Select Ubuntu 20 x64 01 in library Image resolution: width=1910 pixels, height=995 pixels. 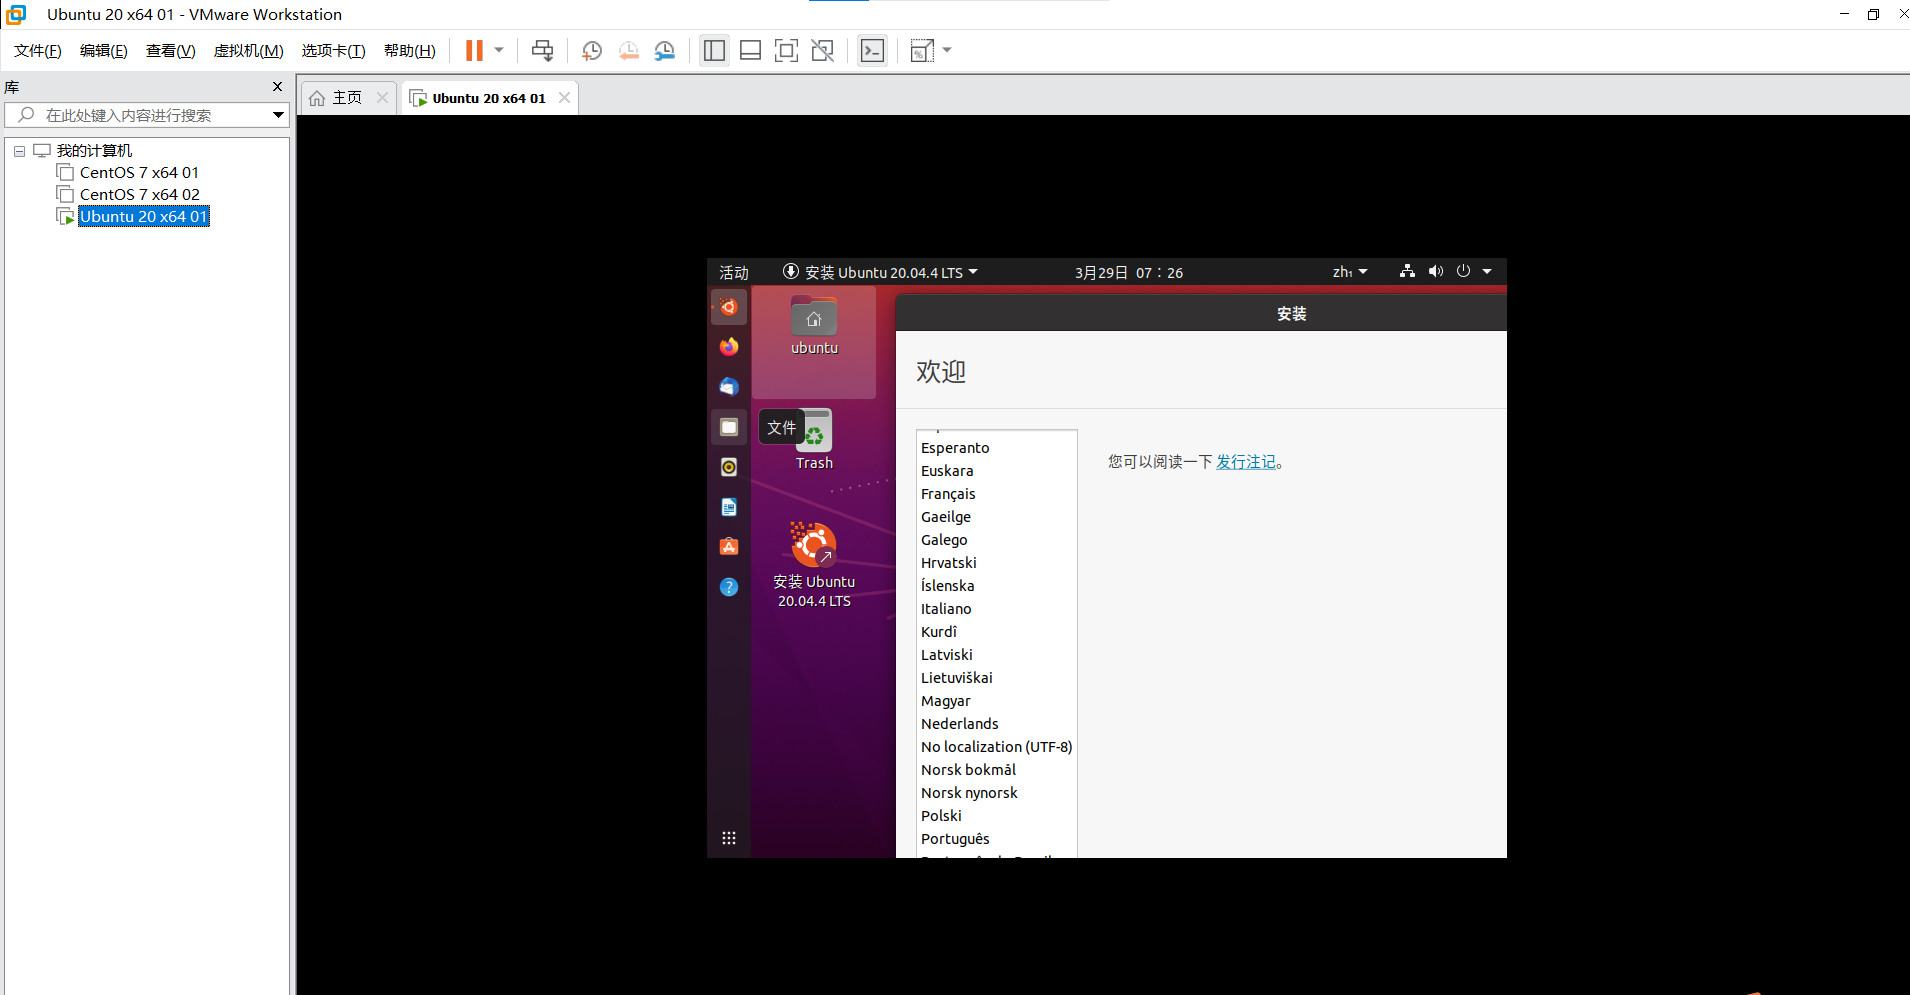143,217
